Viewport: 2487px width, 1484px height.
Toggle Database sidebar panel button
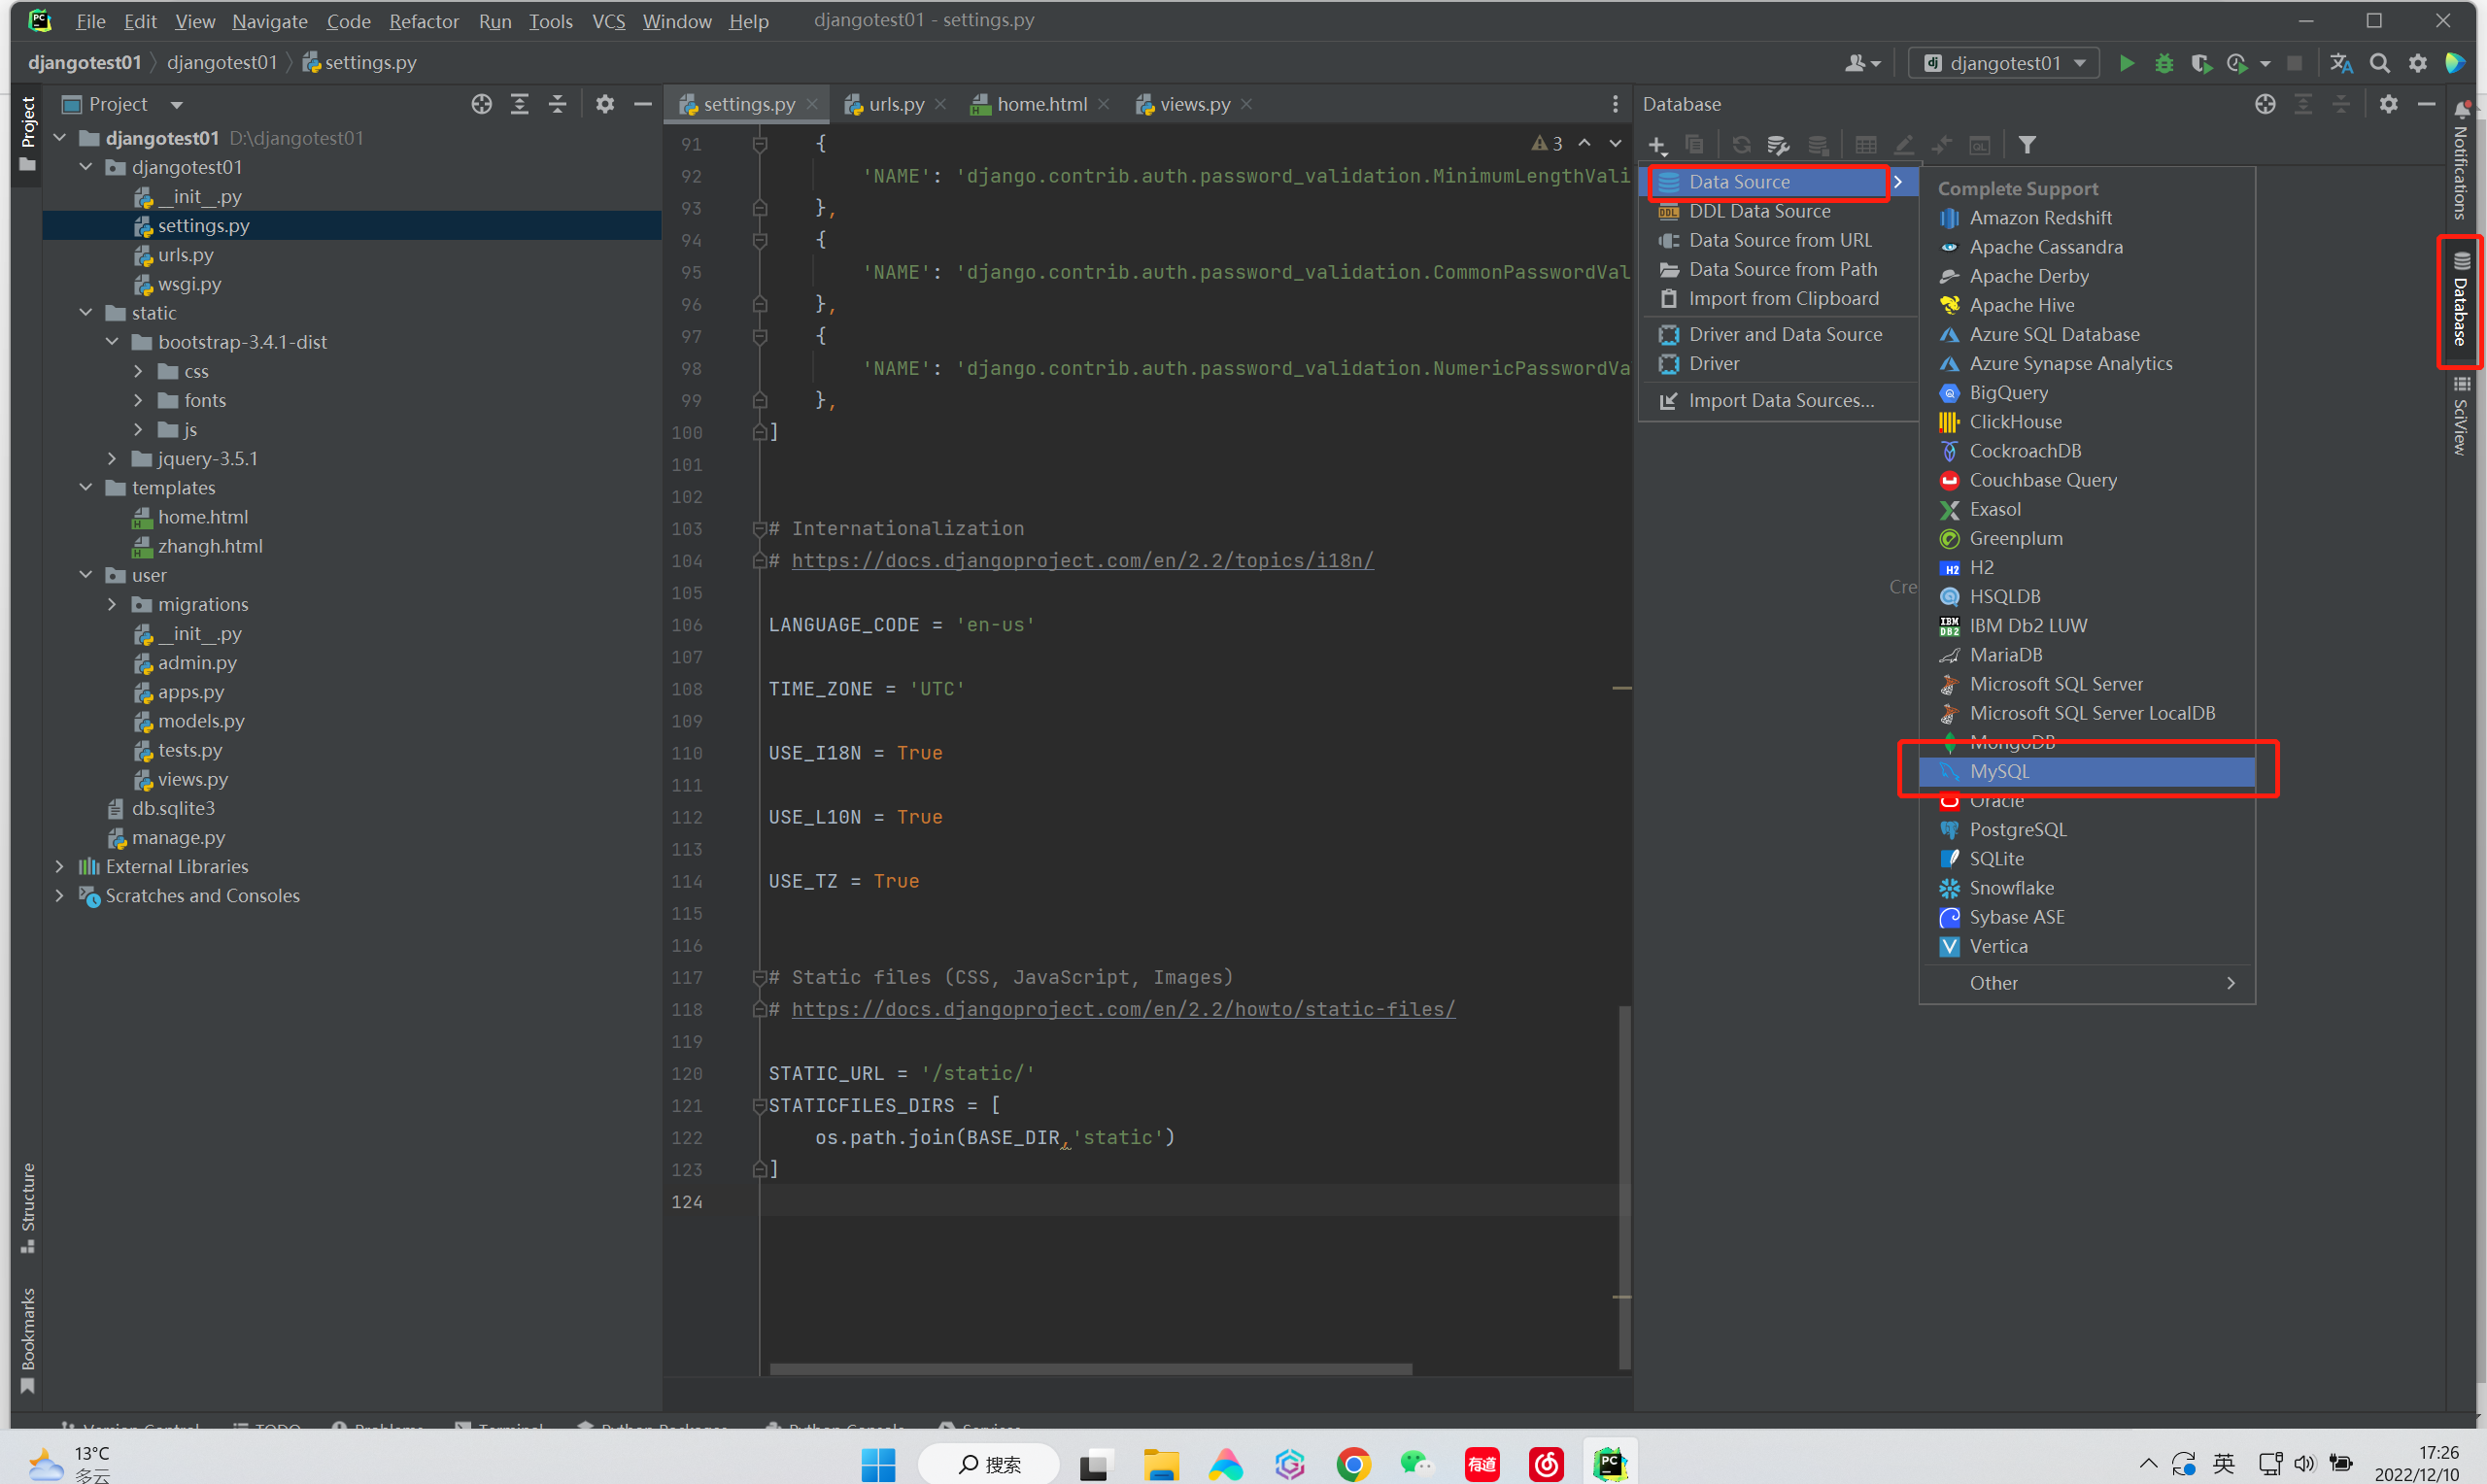(x=2461, y=300)
